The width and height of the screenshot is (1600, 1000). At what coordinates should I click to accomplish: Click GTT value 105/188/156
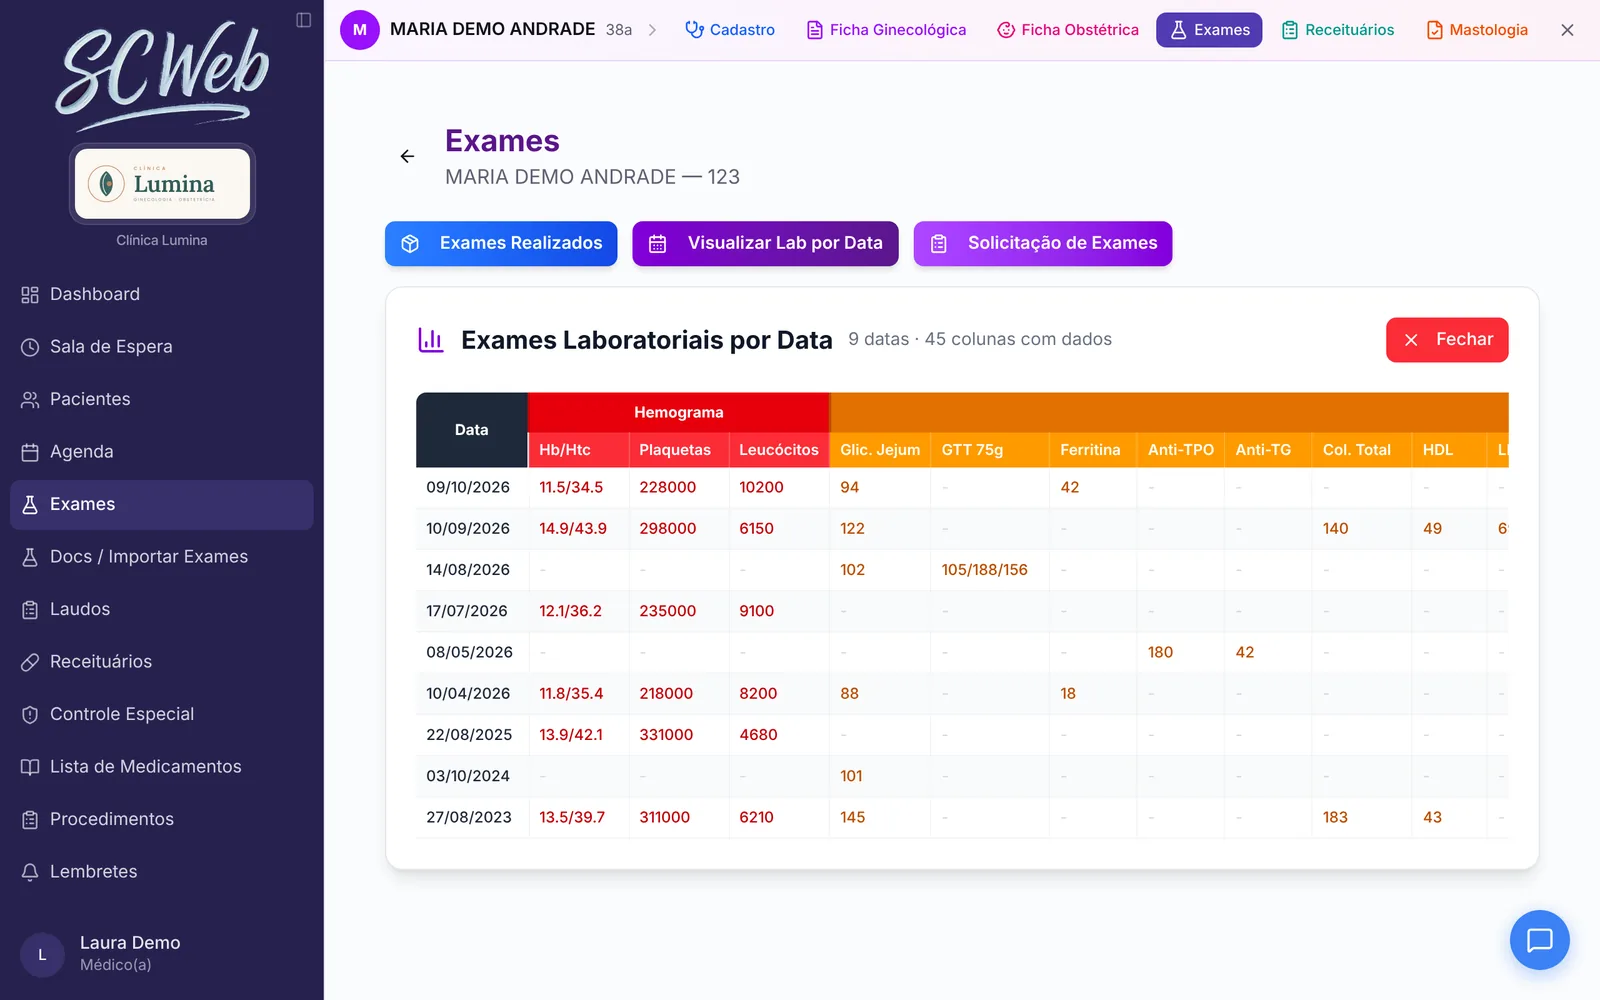click(984, 570)
